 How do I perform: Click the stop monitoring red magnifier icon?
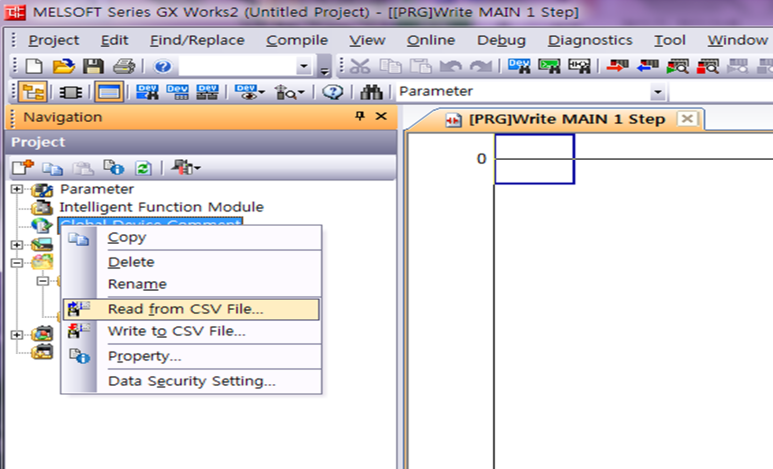707,66
